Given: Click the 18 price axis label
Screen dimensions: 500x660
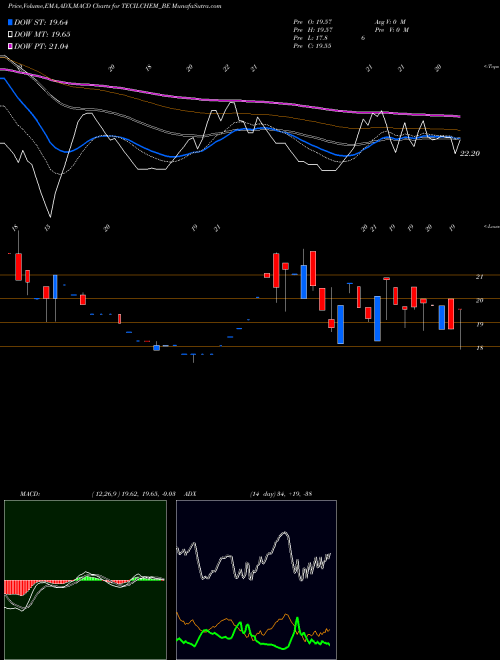Looking at the screenshot, I should [x=479, y=348].
